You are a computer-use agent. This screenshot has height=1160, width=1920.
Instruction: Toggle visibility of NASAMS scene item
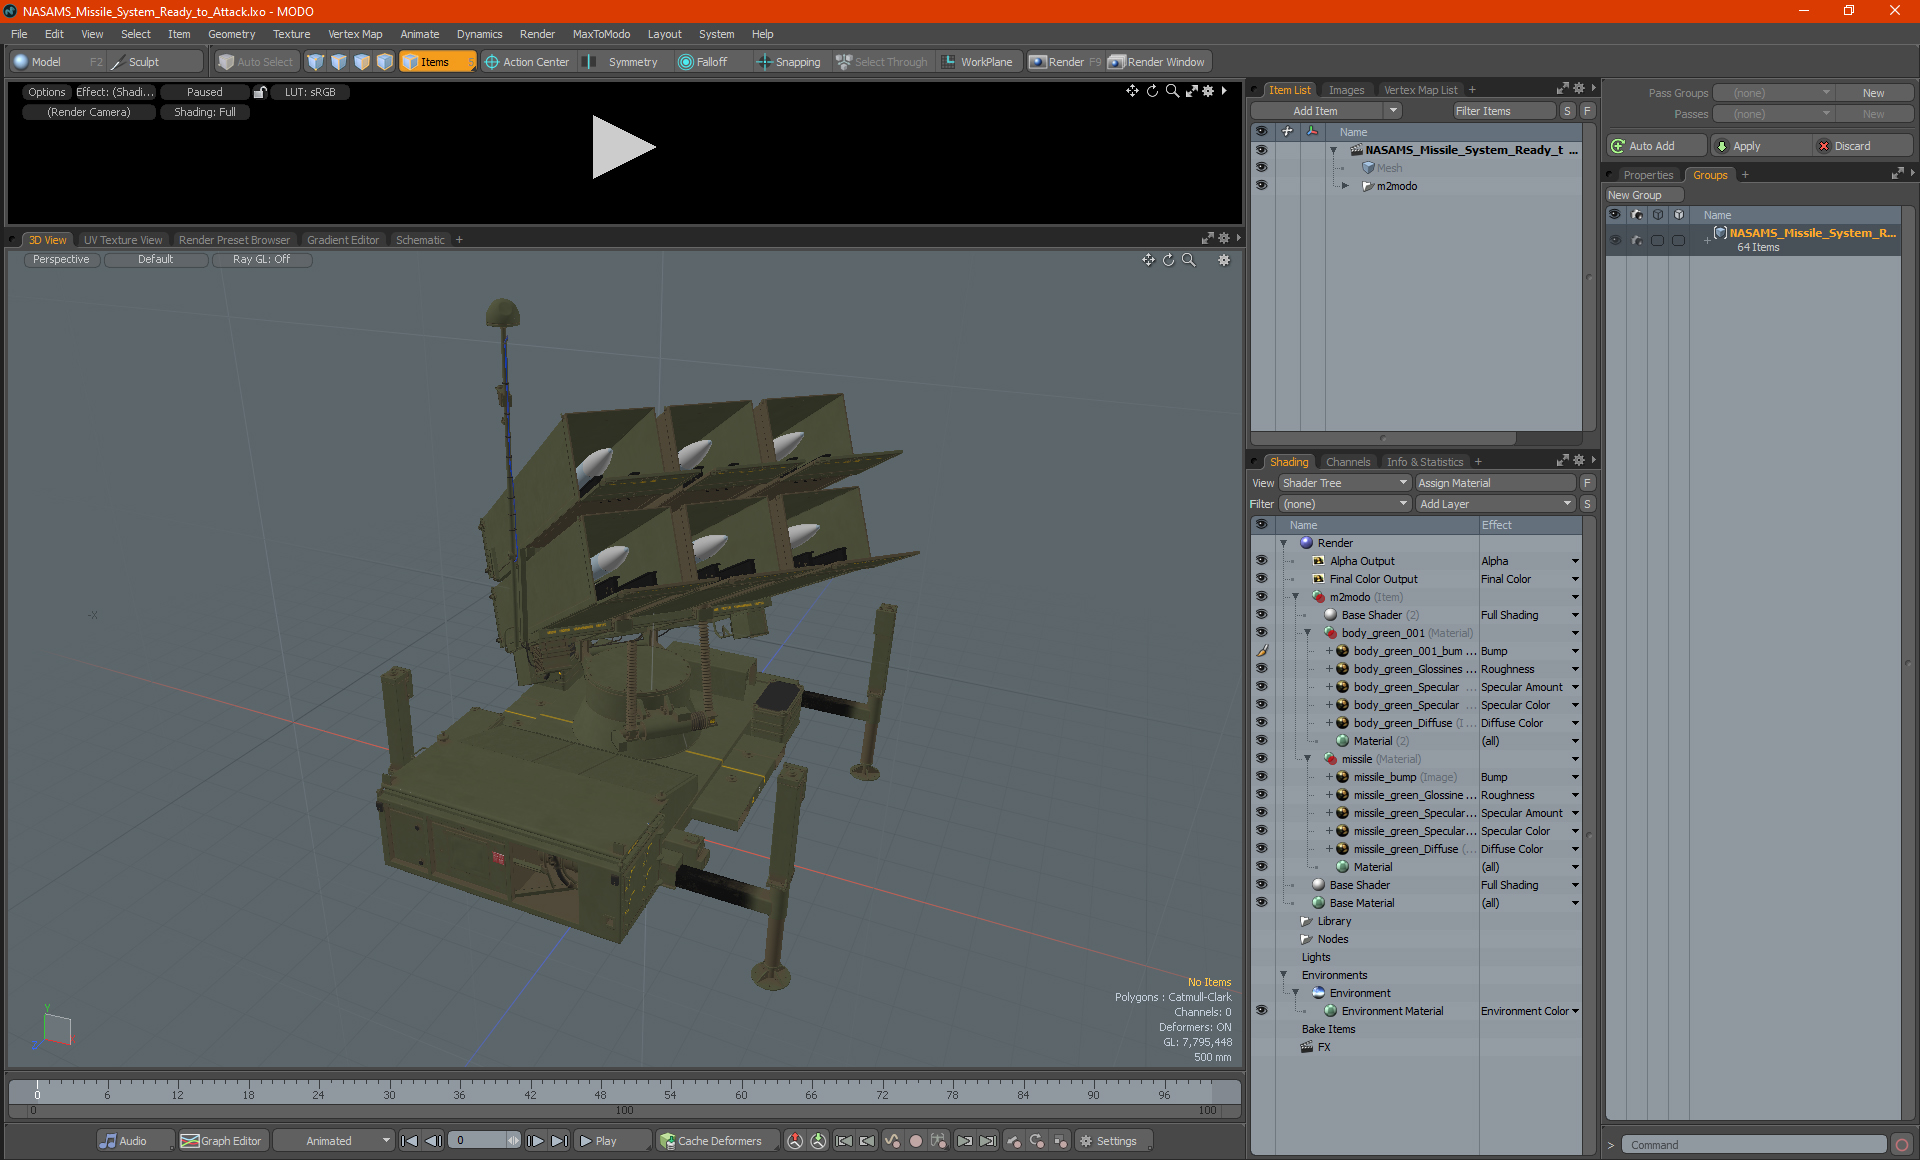coord(1261,150)
